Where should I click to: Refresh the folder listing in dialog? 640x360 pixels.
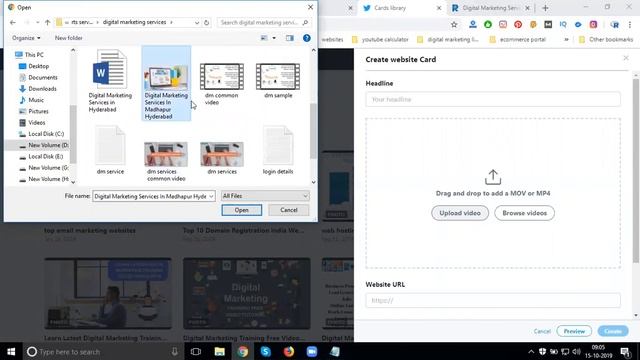click(x=207, y=22)
